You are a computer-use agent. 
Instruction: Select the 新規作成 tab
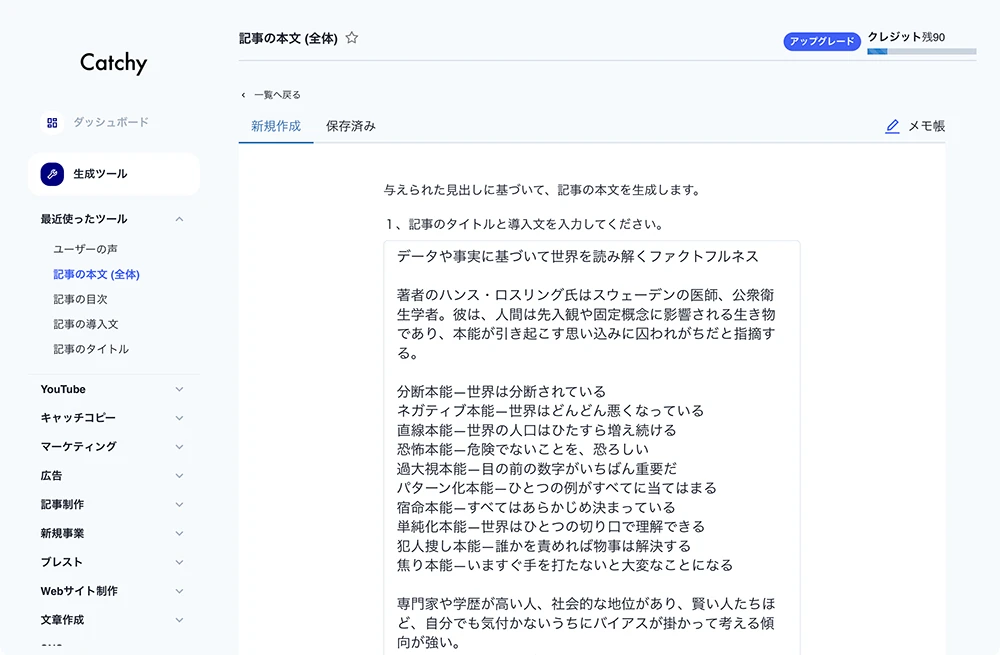tap(276, 126)
